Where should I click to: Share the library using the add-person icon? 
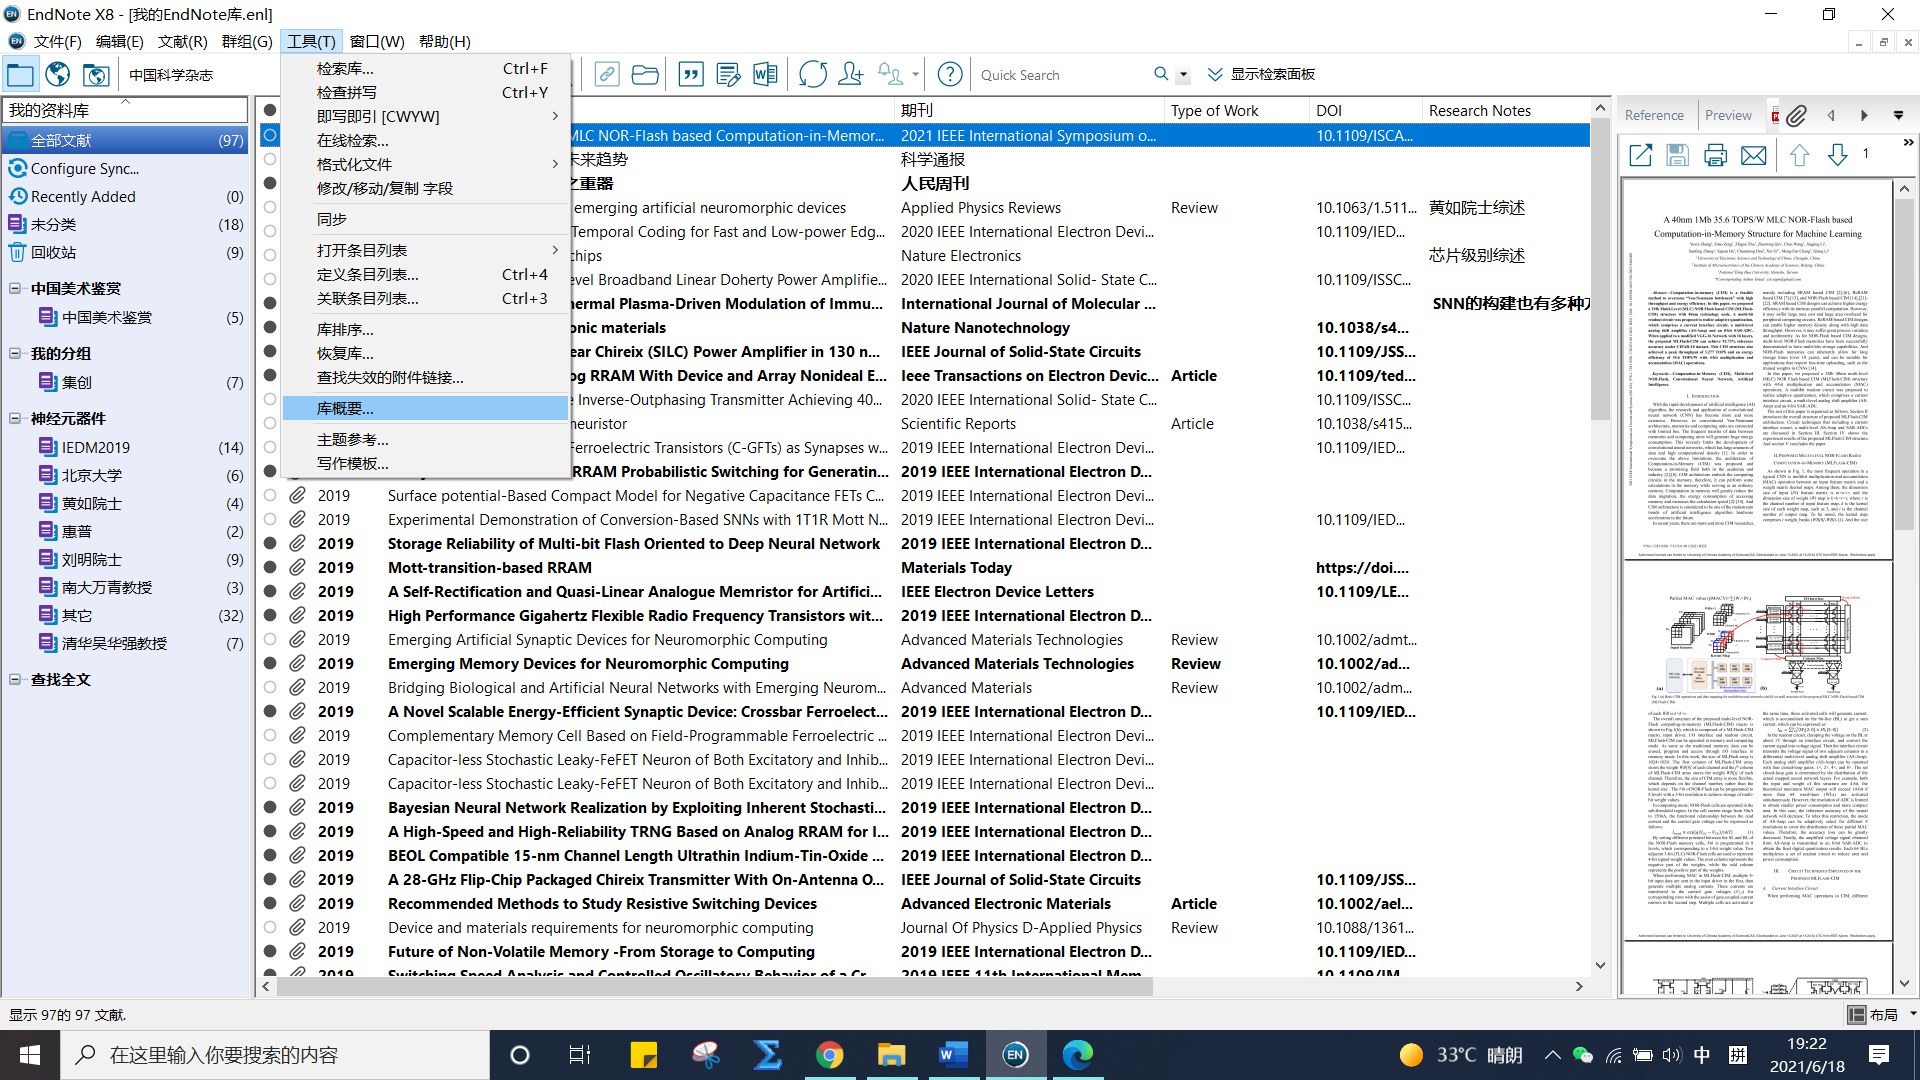[850, 74]
